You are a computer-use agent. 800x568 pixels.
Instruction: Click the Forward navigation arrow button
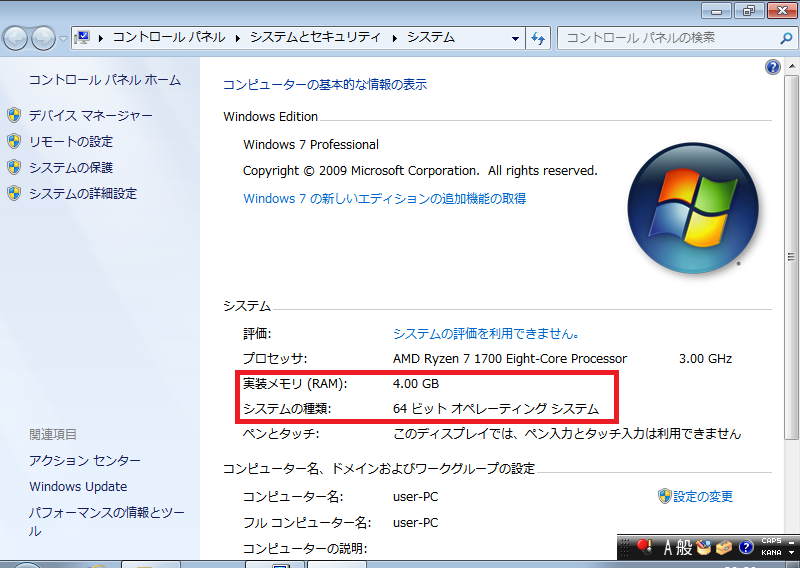(x=44, y=39)
